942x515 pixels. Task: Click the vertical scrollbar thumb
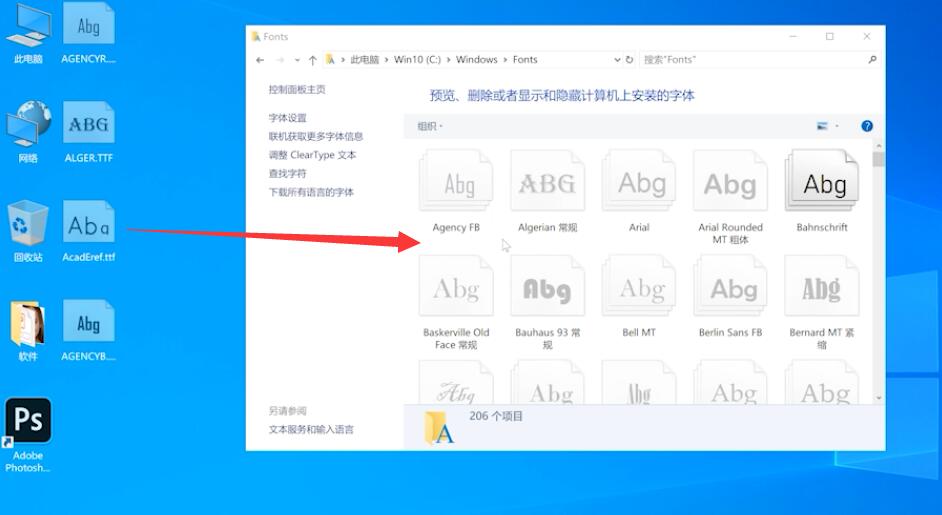point(879,159)
